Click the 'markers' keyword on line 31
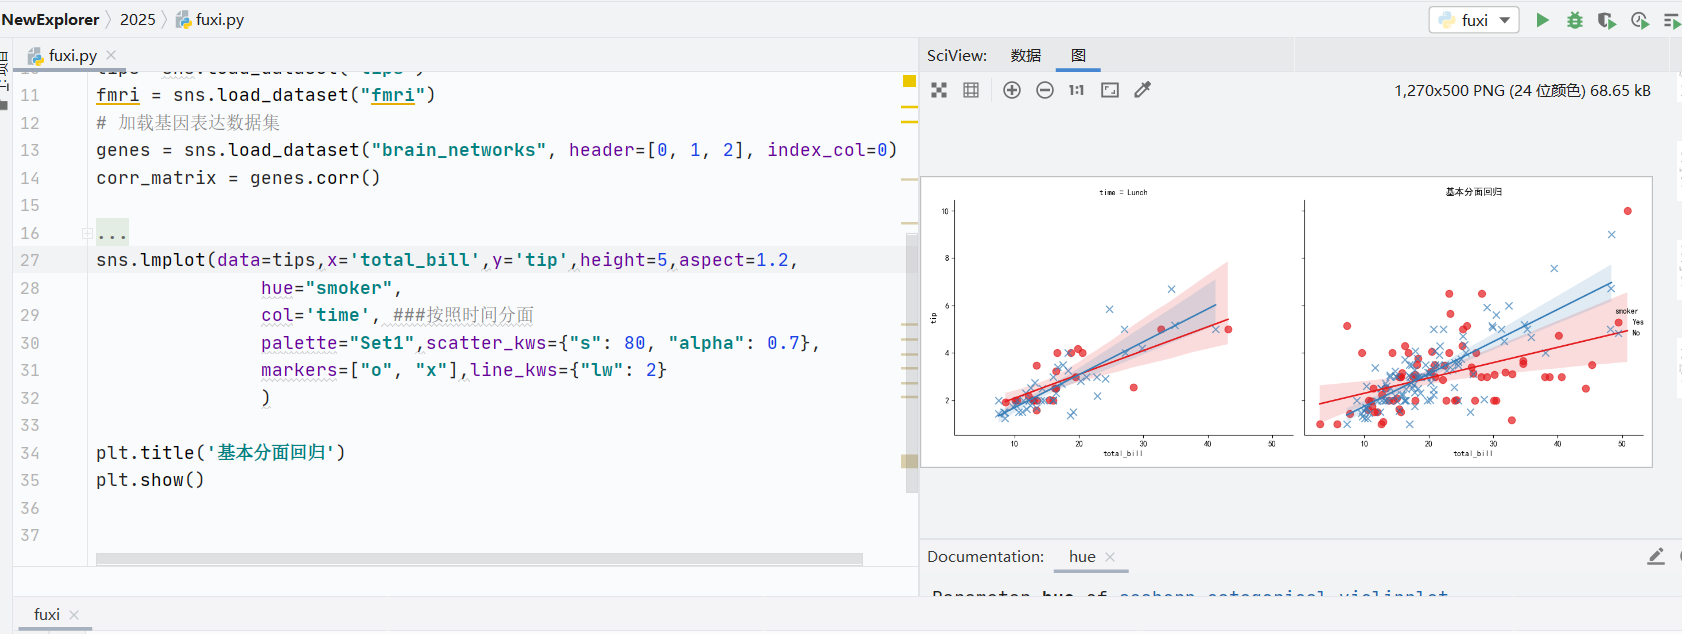1682x634 pixels. [x=299, y=370]
